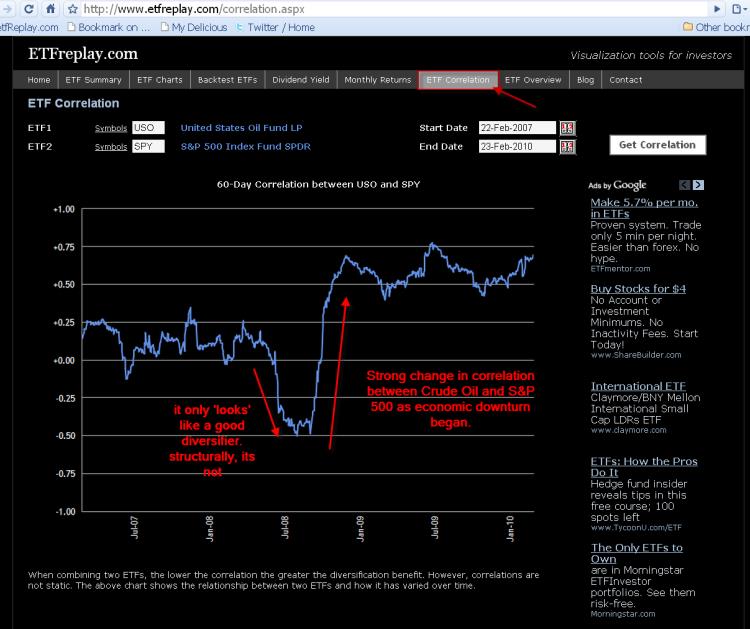This screenshot has height=629, width=750.
Task: Open Symbols link for ETF2
Action: click(111, 147)
